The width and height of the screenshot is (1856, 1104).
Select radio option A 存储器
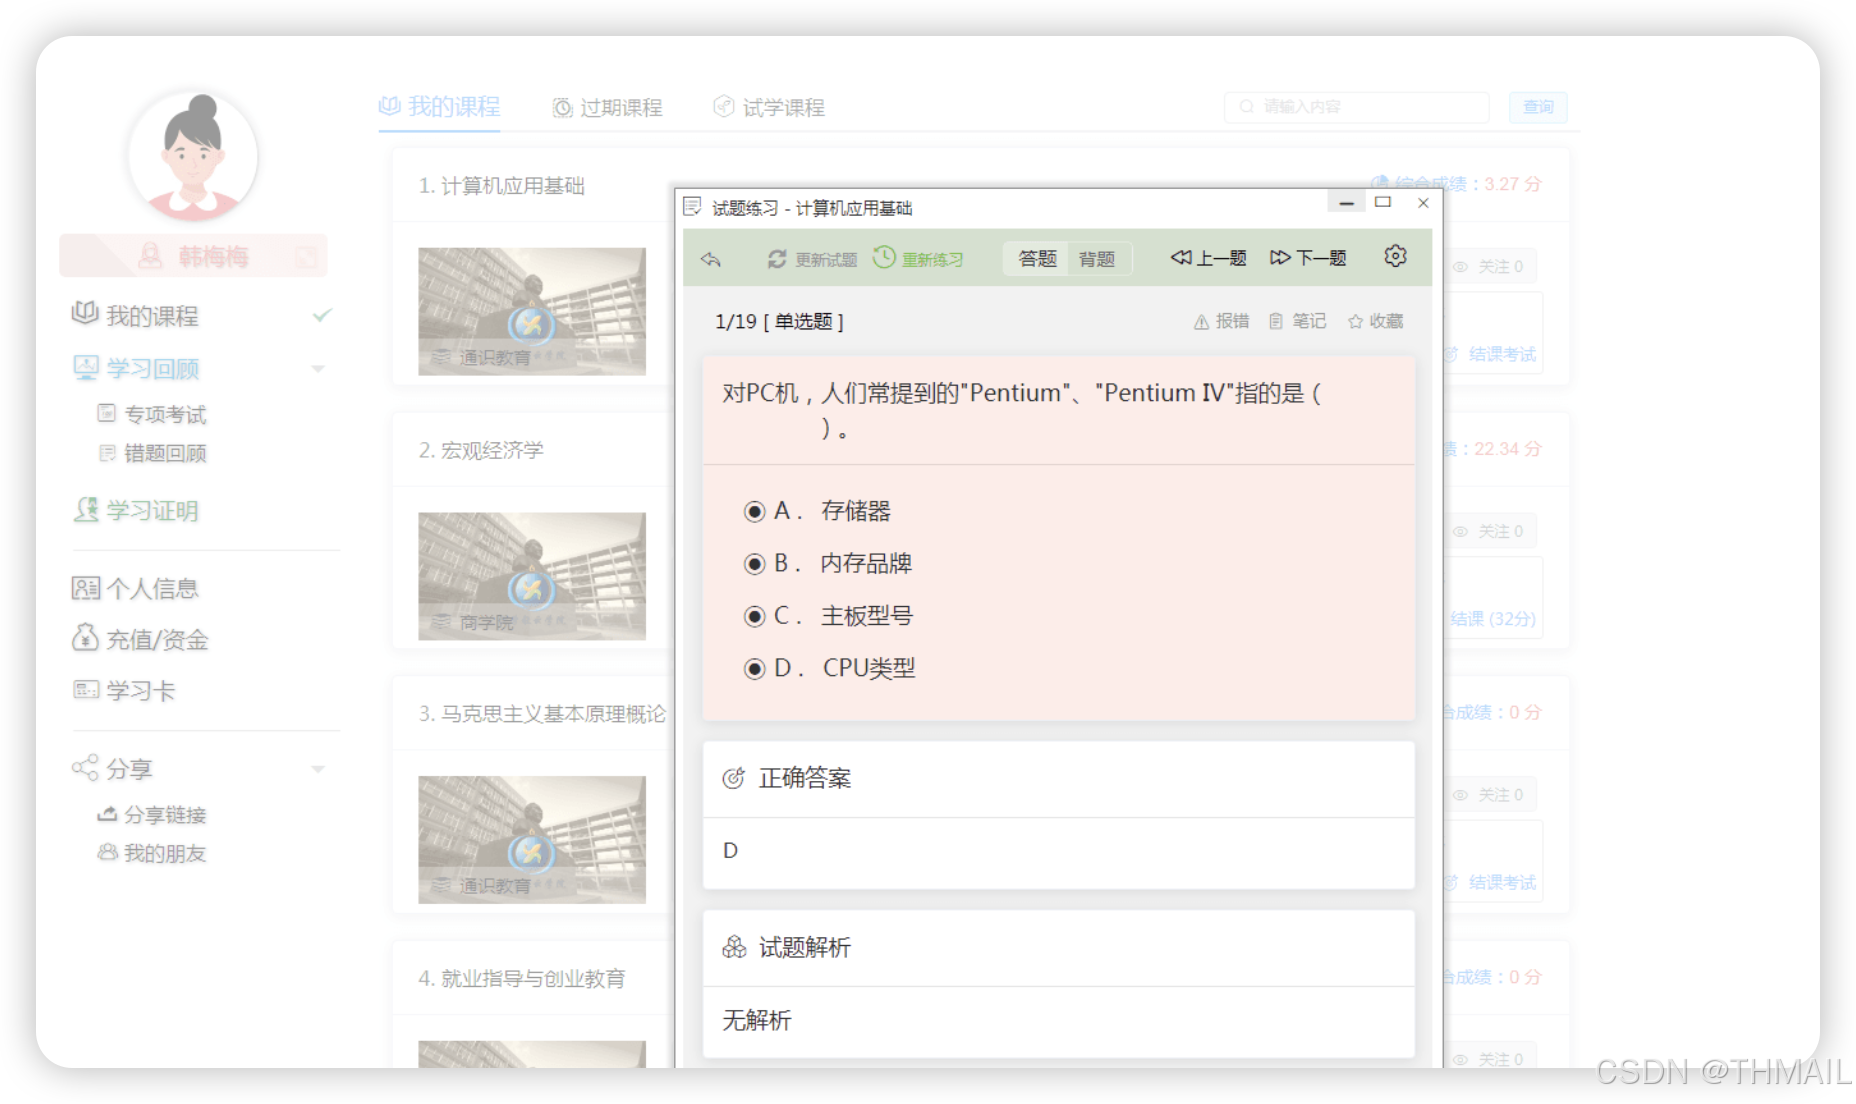[754, 511]
